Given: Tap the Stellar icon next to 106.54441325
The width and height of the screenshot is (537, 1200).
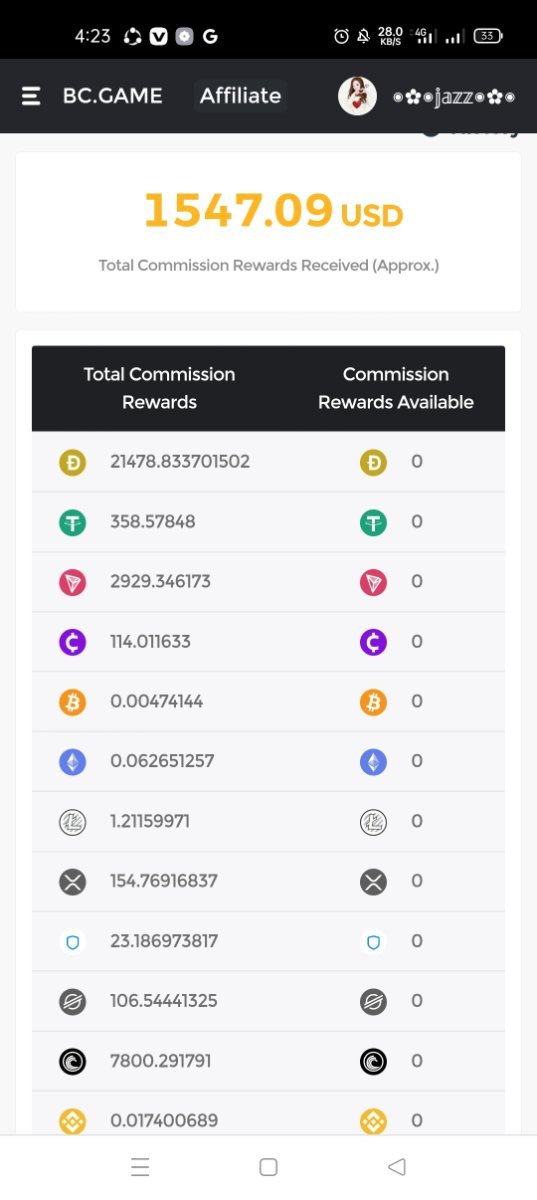Looking at the screenshot, I should point(72,1001).
